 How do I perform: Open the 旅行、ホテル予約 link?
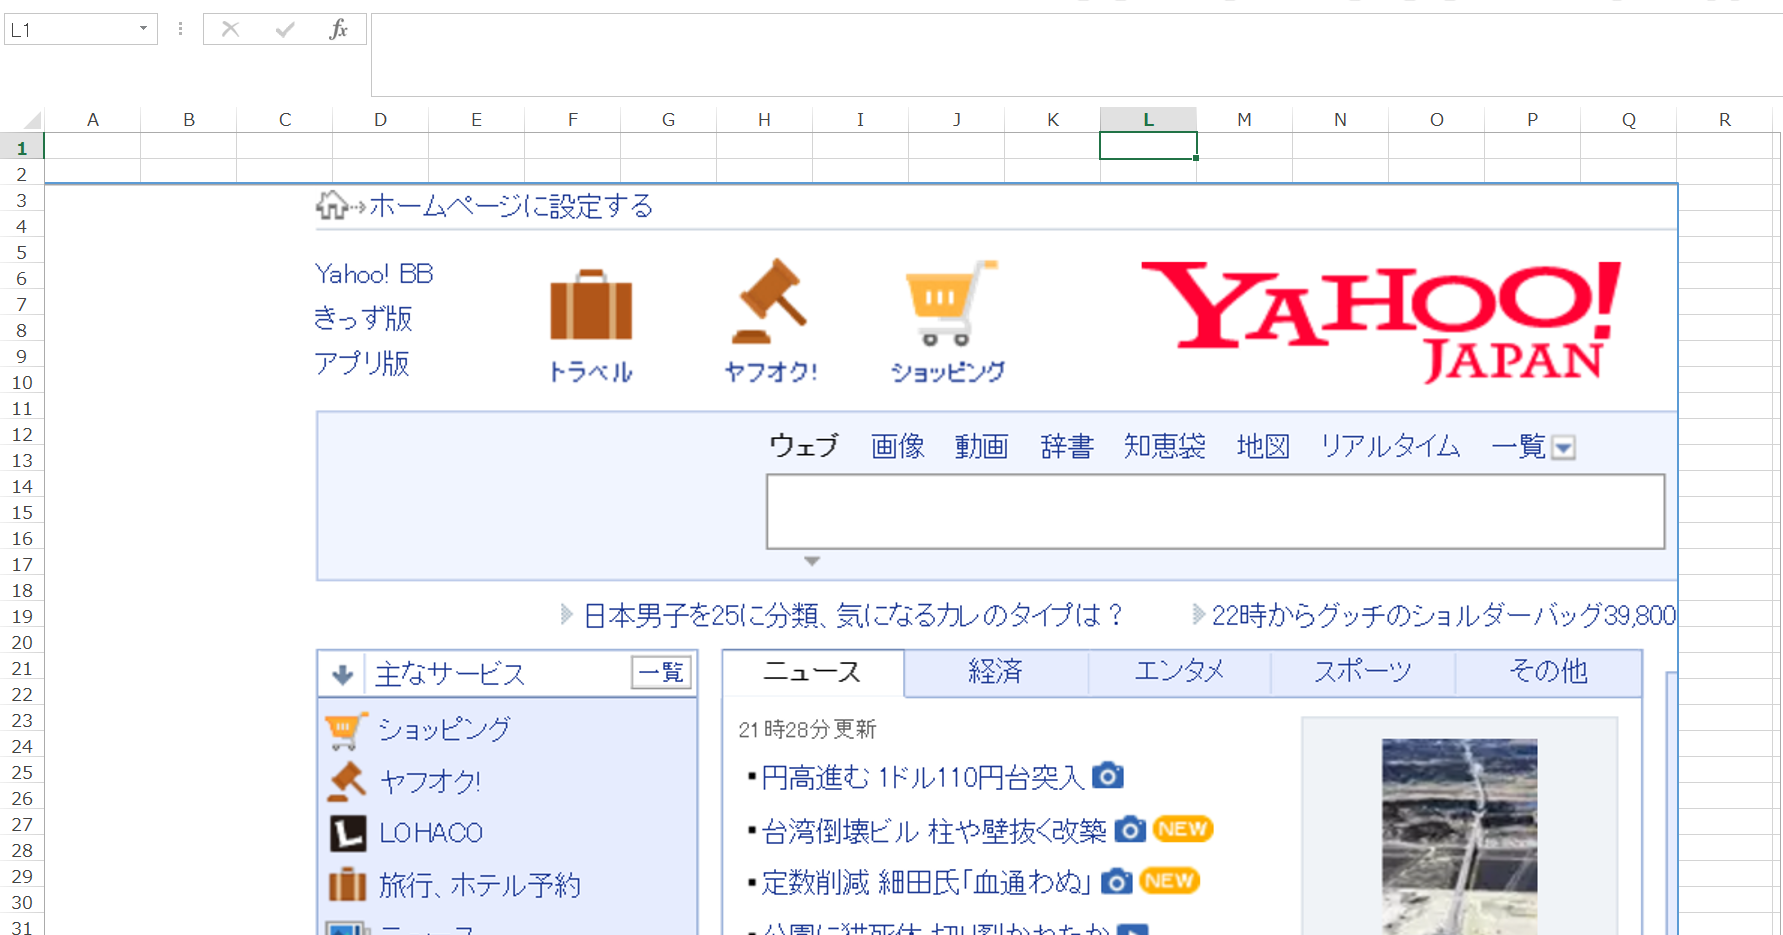click(x=480, y=885)
